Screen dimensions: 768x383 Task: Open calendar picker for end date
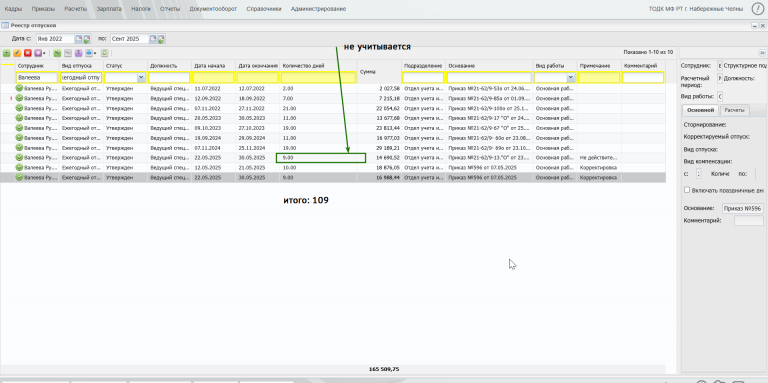coord(153,39)
